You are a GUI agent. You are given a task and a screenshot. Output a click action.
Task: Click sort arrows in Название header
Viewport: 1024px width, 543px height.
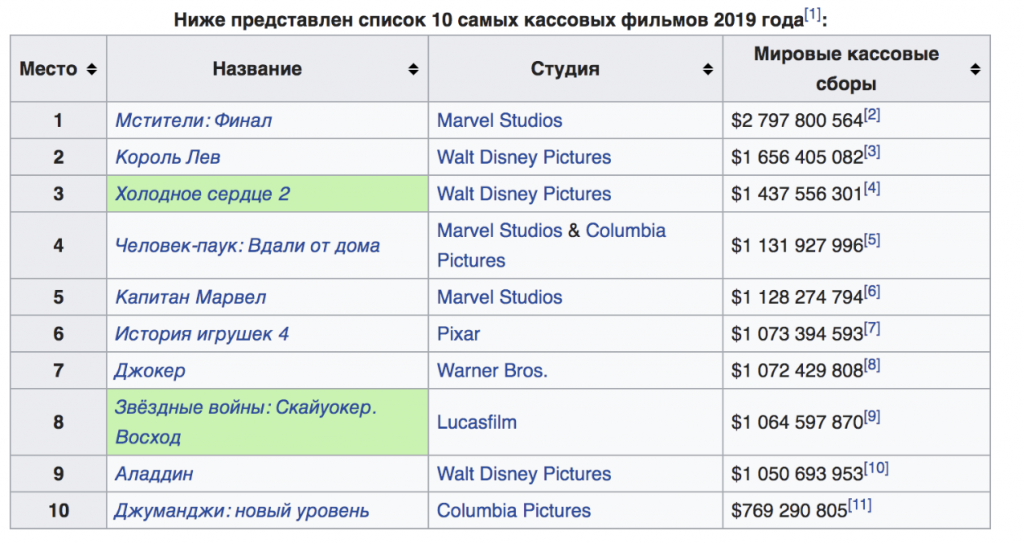point(413,69)
